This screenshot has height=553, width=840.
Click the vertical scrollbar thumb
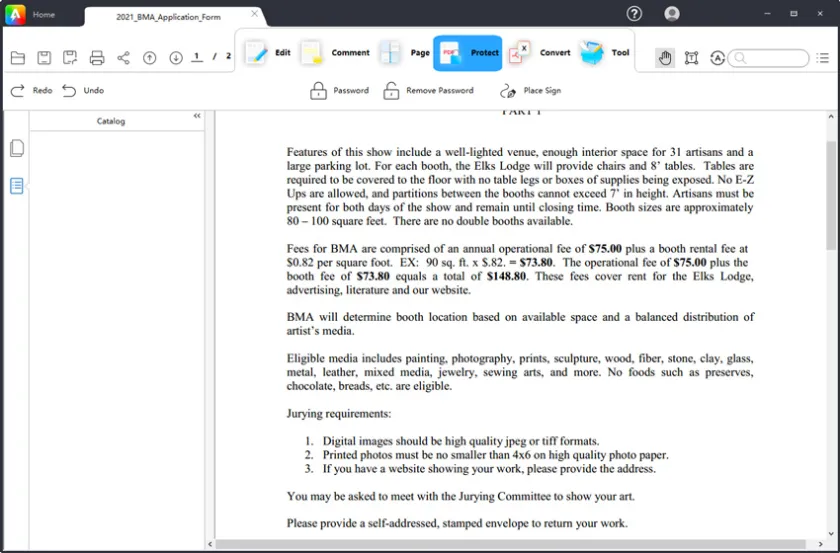point(831,195)
